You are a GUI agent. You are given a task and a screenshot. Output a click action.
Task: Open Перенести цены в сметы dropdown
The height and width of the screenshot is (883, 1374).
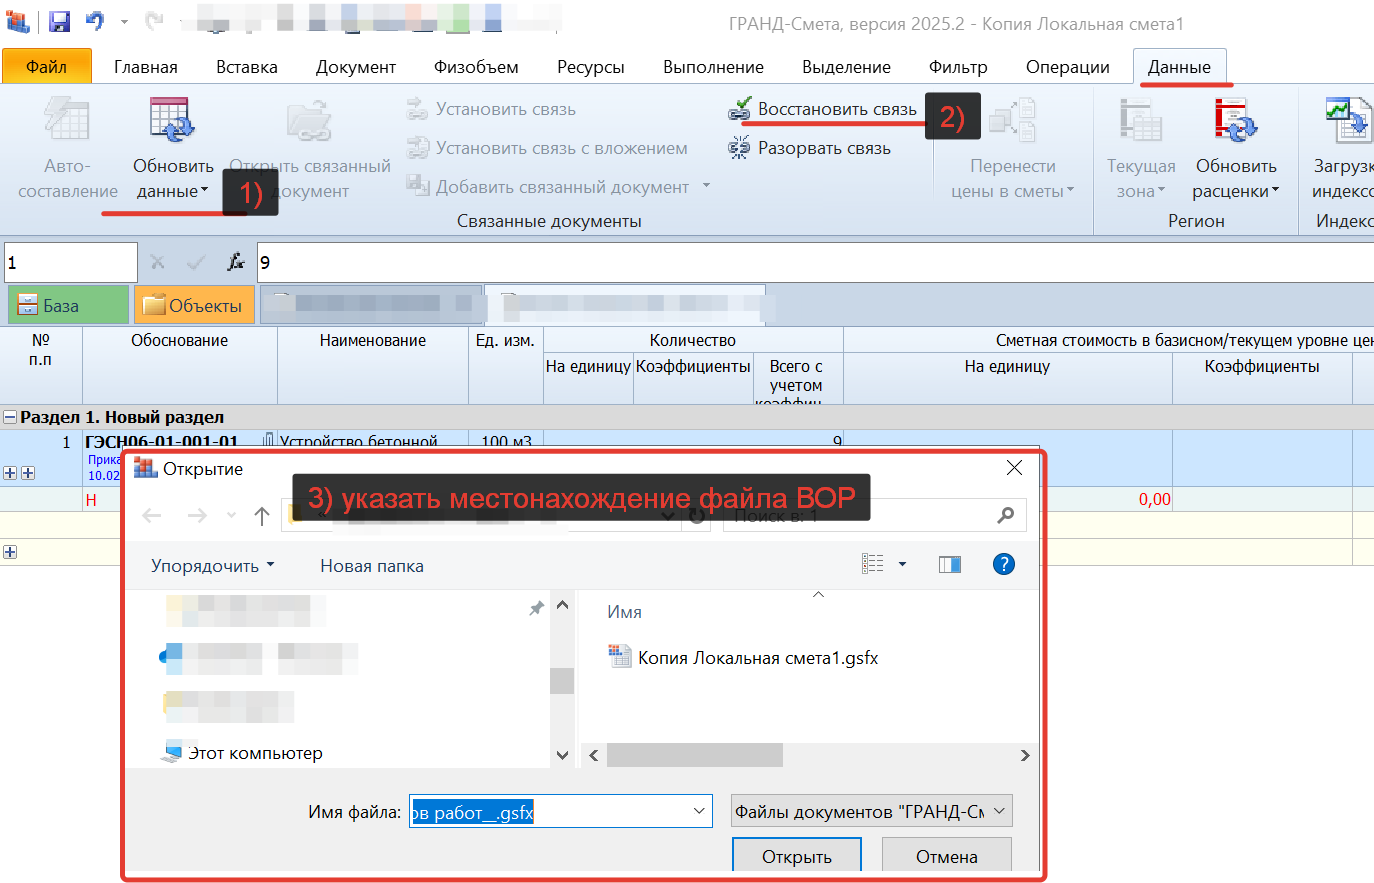click(x=1071, y=189)
